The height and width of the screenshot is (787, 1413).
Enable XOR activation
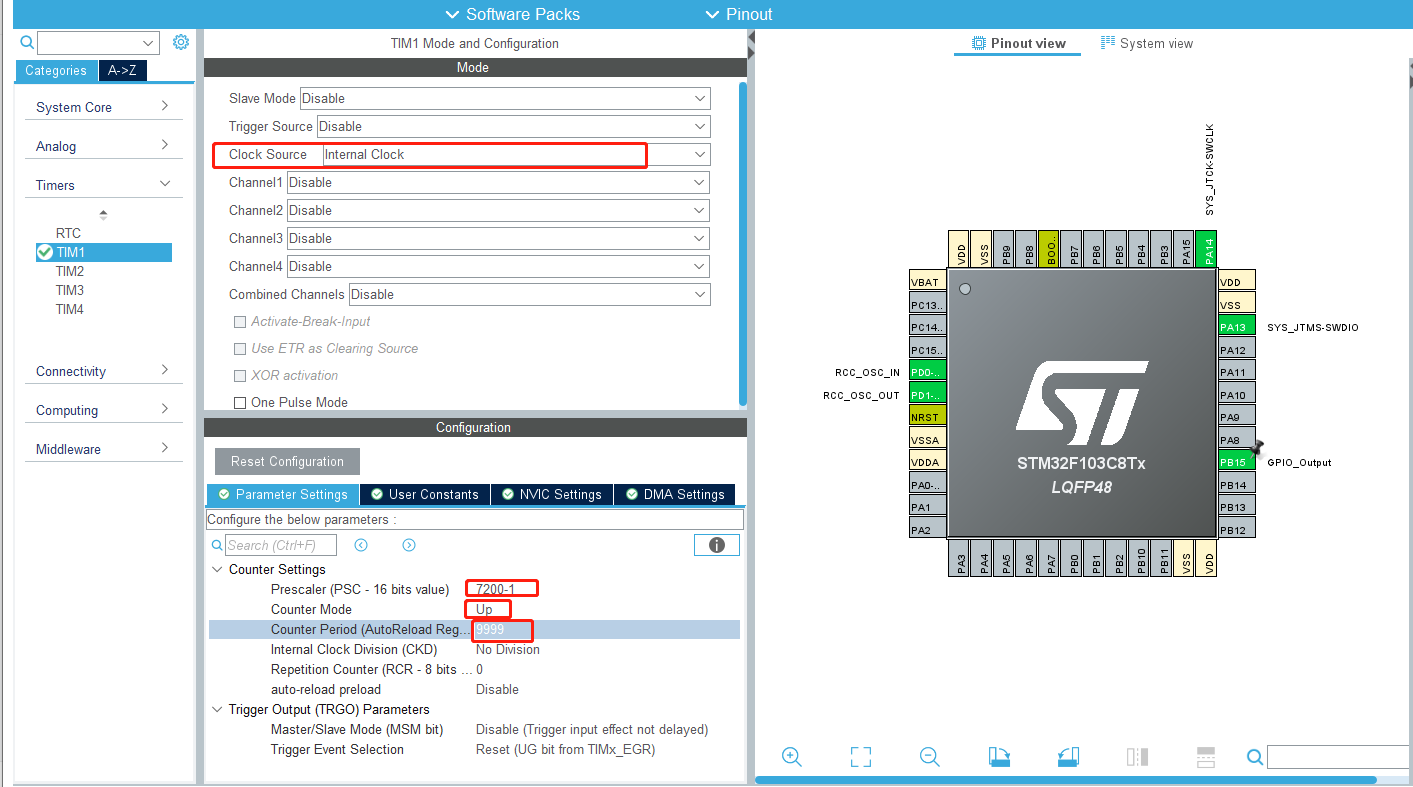(239, 375)
